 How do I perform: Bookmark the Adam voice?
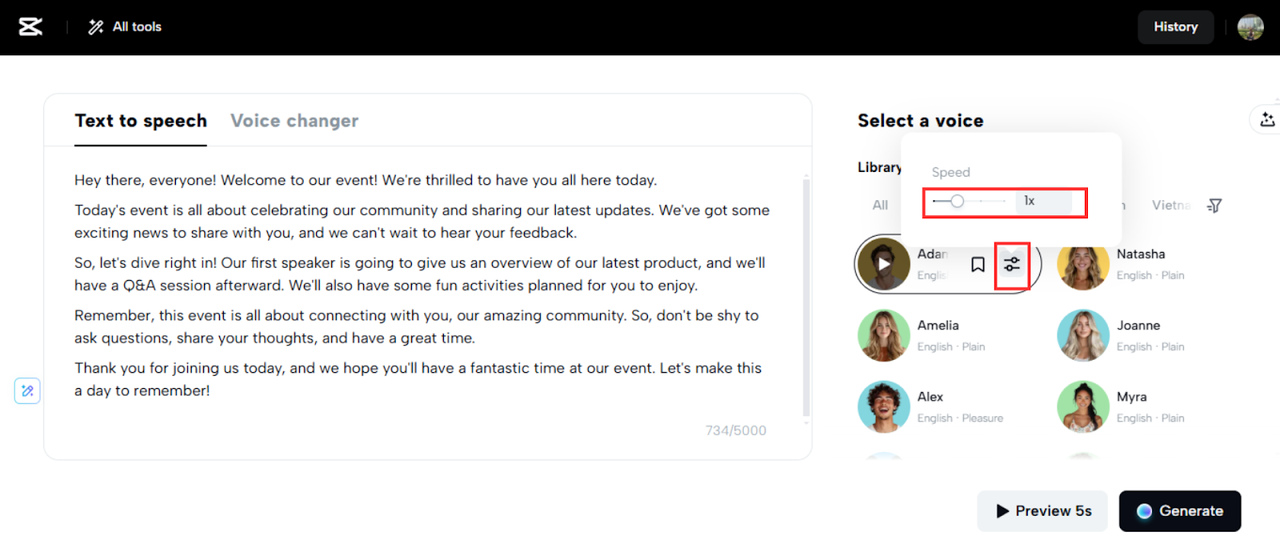pyautogui.click(x=978, y=264)
